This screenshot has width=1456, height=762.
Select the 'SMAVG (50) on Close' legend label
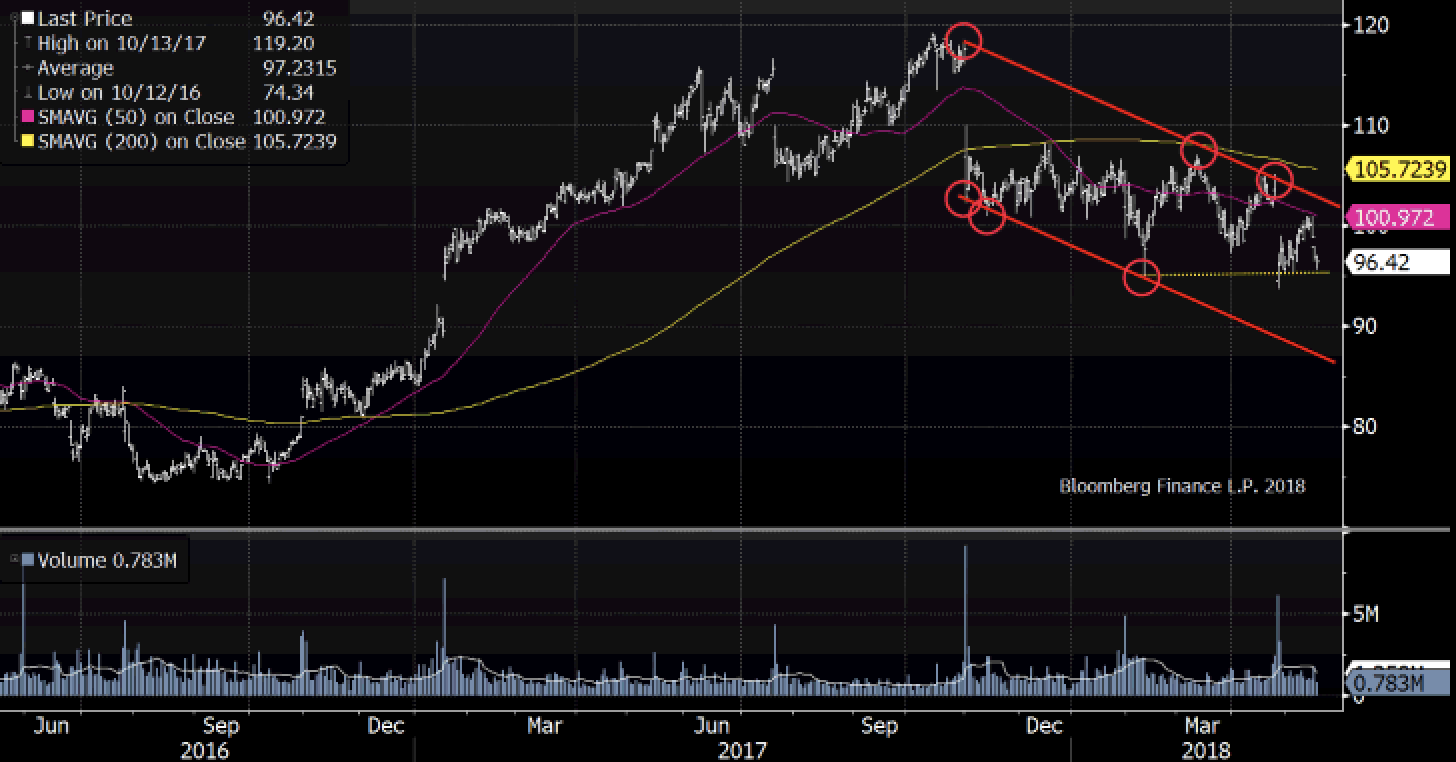[x=136, y=117]
